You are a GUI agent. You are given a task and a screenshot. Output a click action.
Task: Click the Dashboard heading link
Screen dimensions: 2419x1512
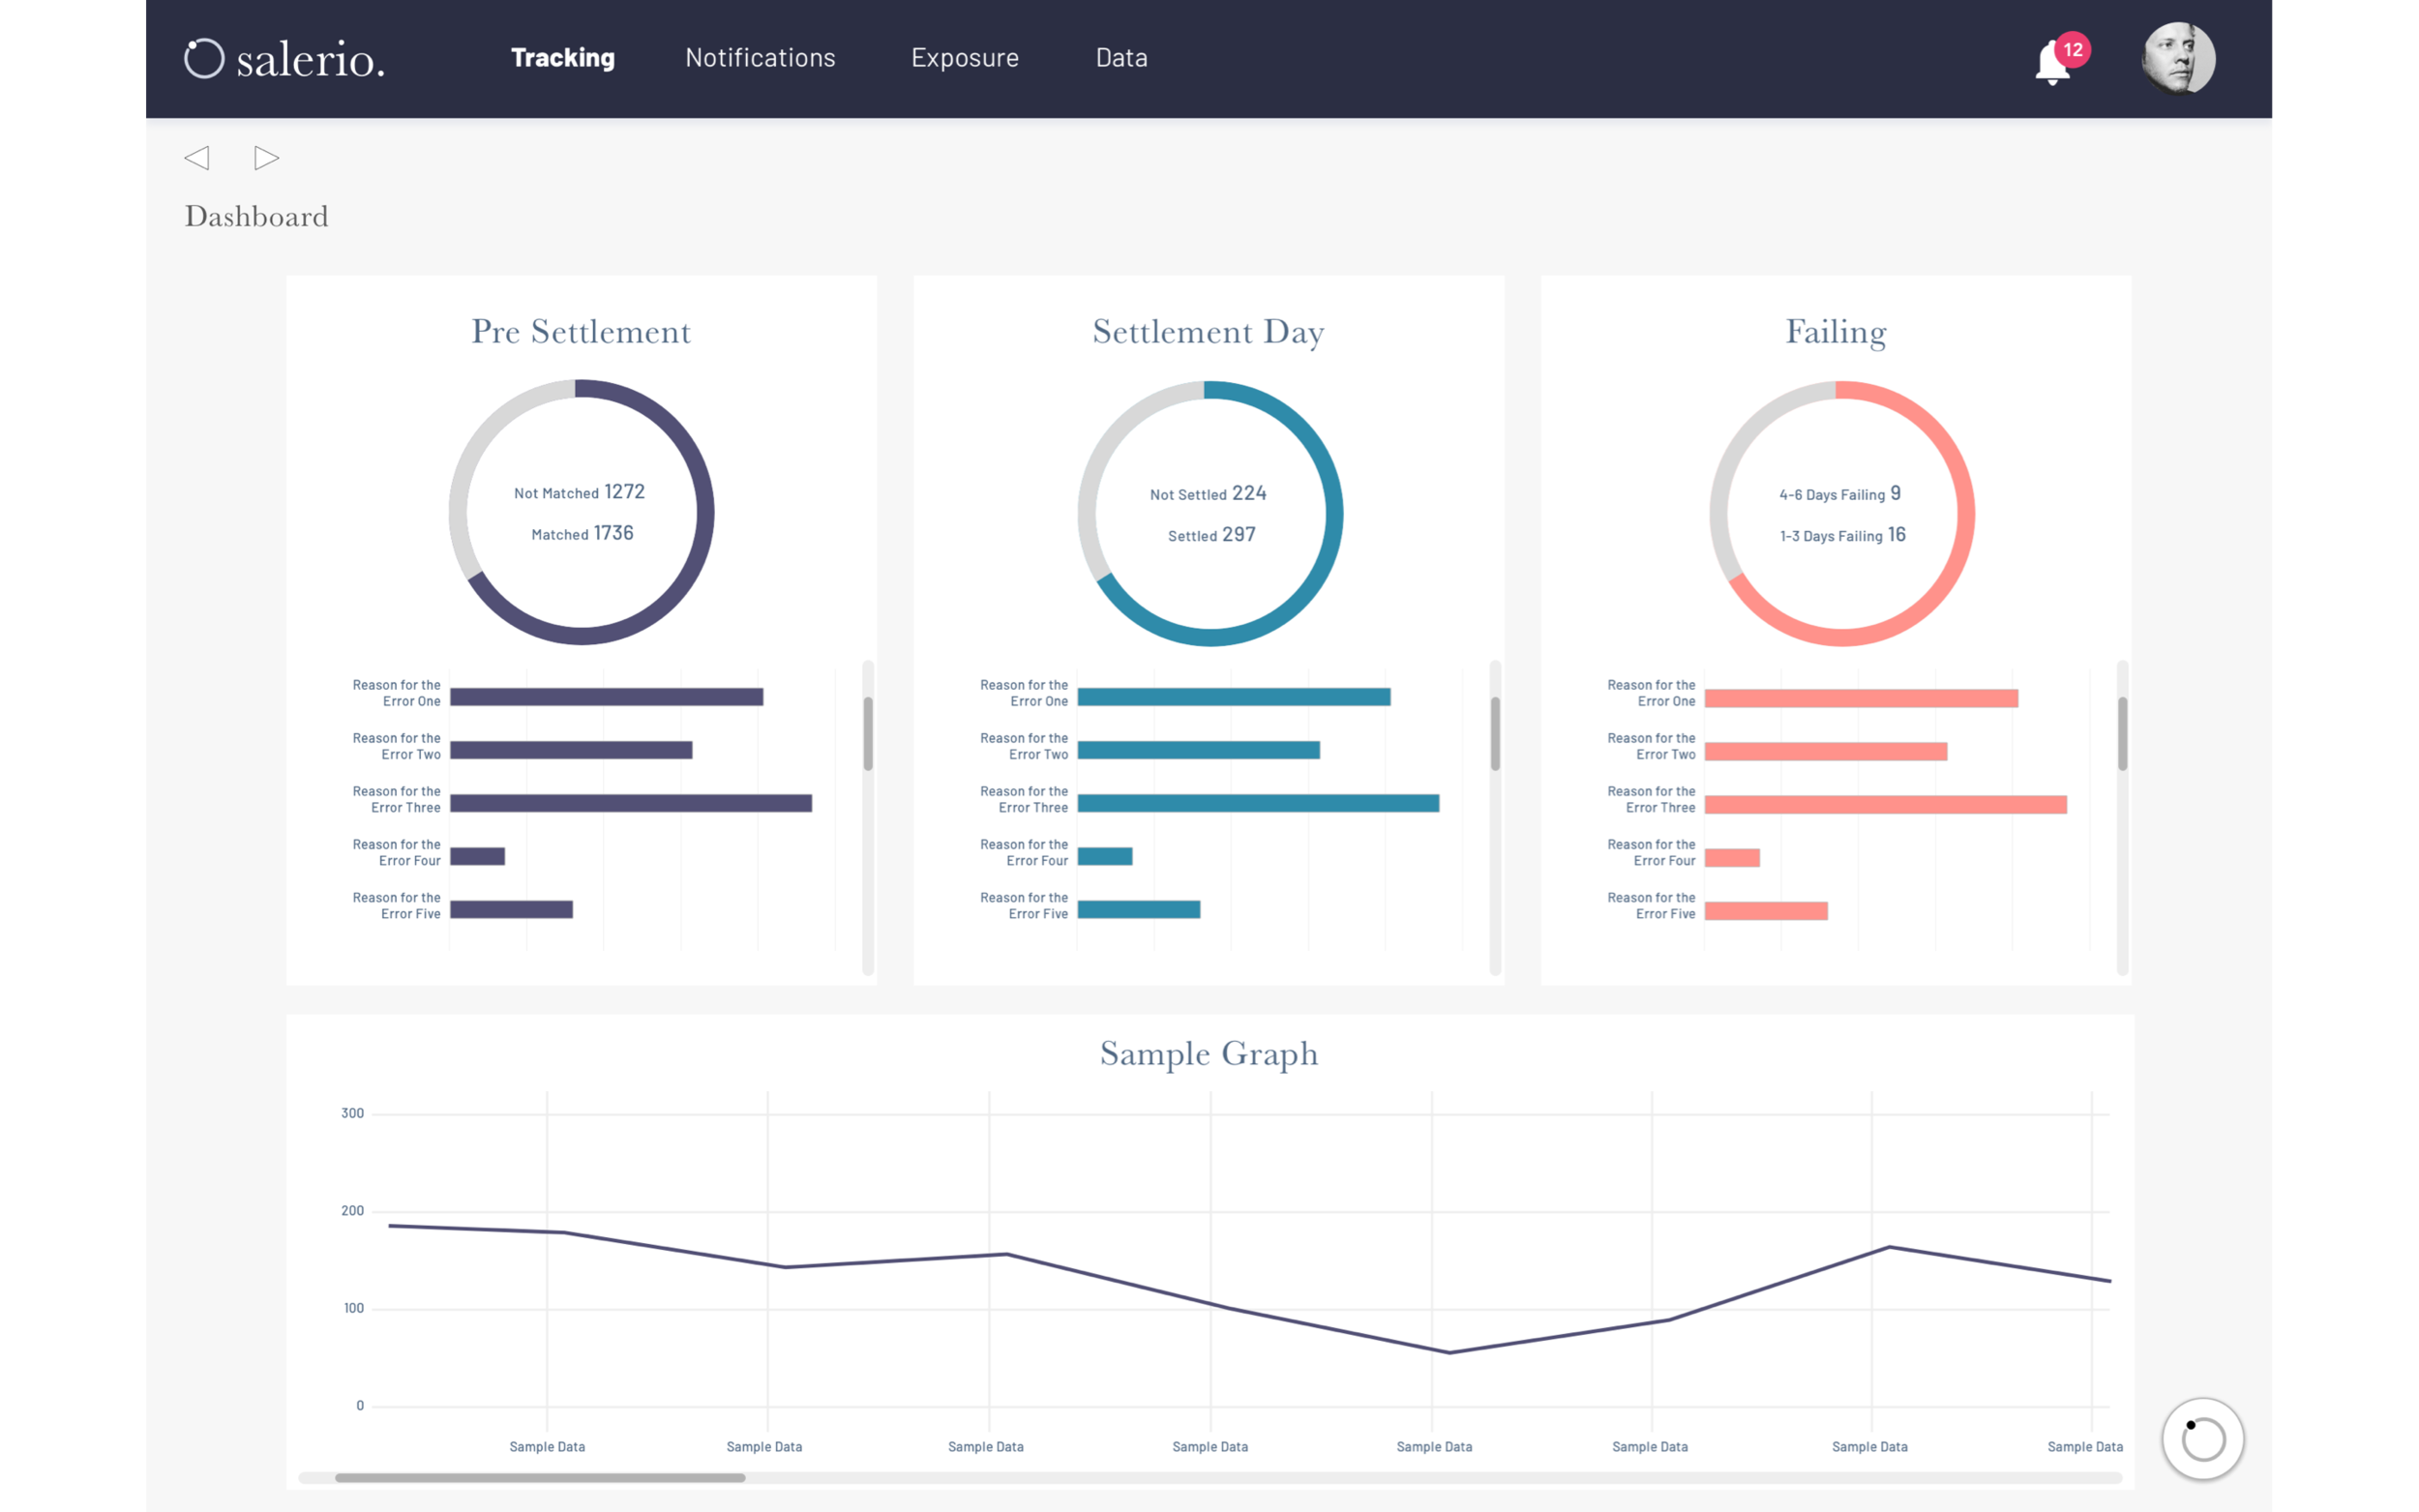(255, 215)
